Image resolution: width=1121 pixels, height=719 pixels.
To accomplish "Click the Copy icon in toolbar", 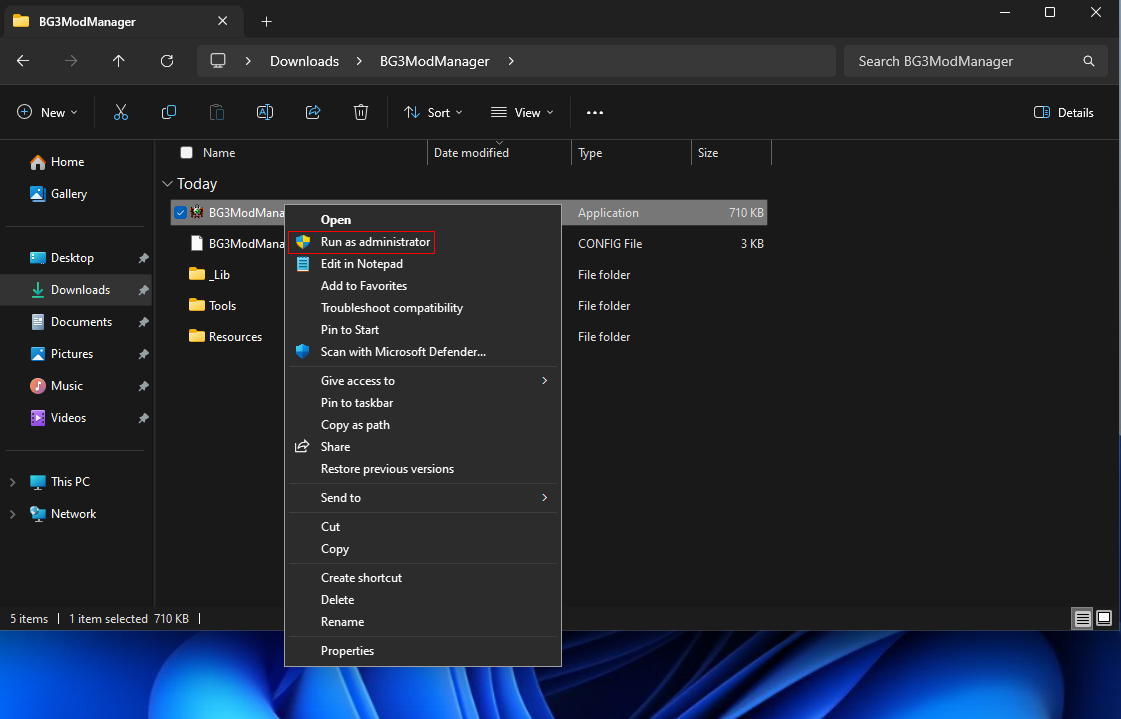I will coord(169,112).
